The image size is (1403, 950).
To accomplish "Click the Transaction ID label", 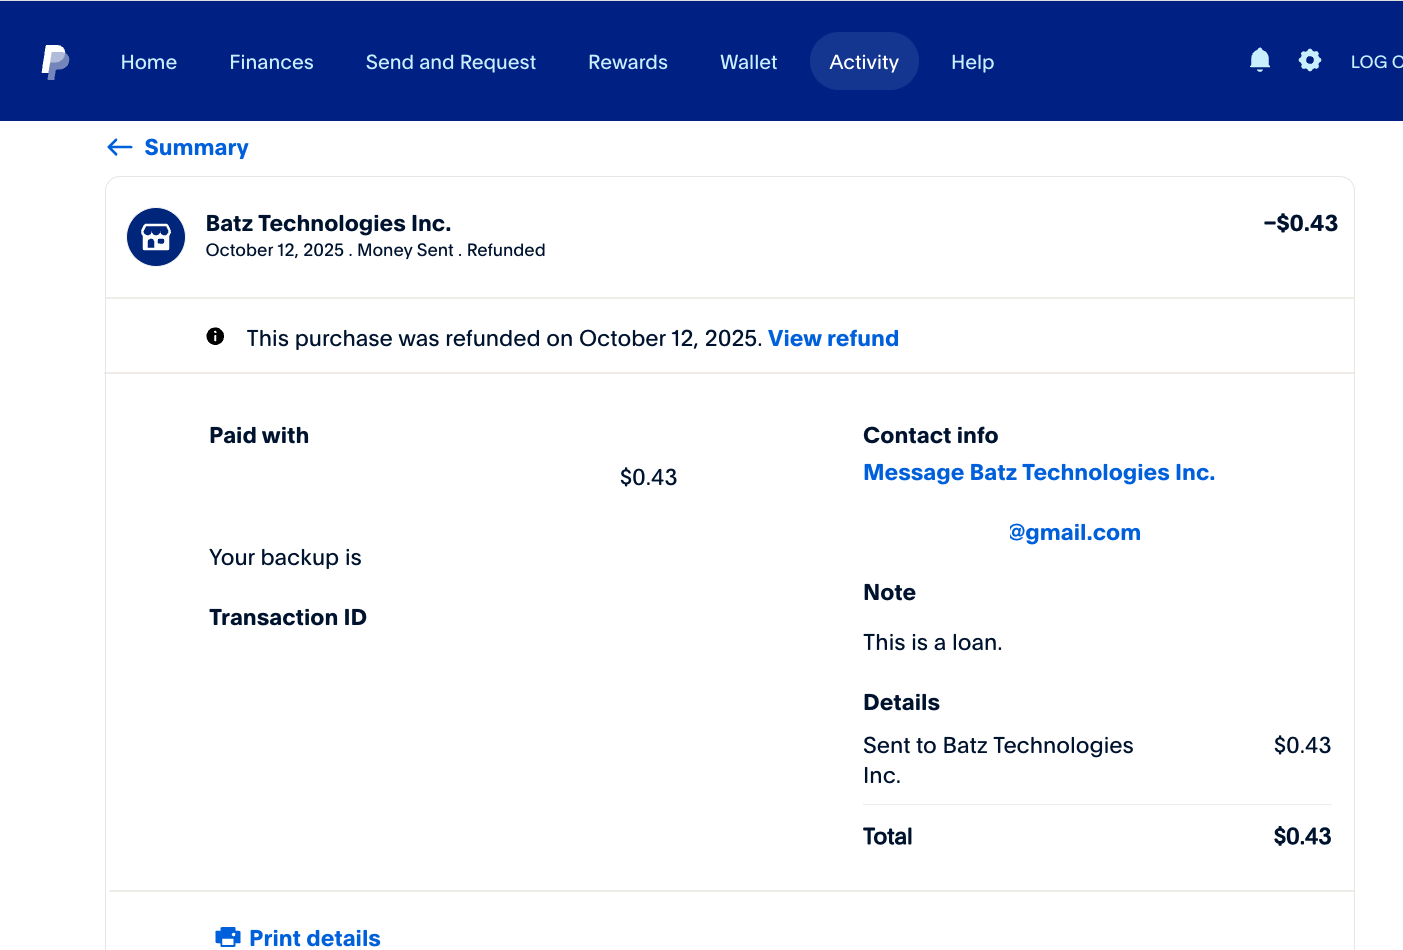I will [288, 617].
